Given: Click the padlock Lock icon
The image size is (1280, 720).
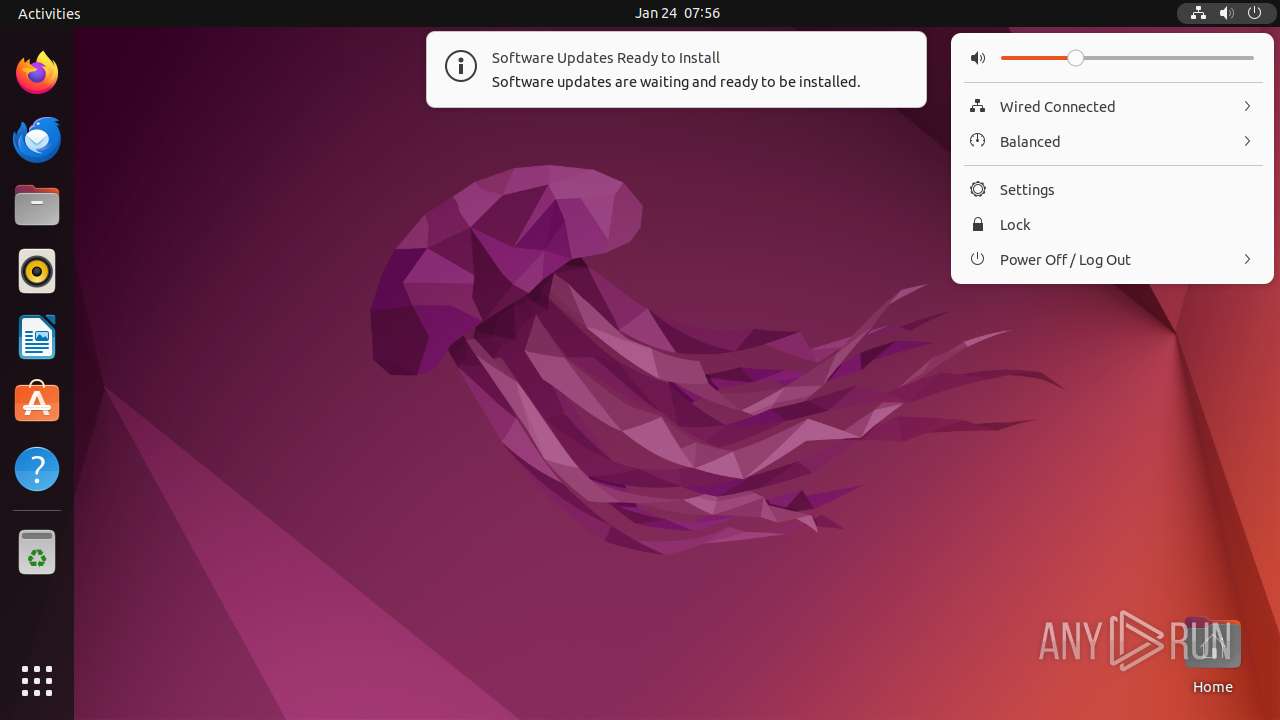Looking at the screenshot, I should [978, 224].
